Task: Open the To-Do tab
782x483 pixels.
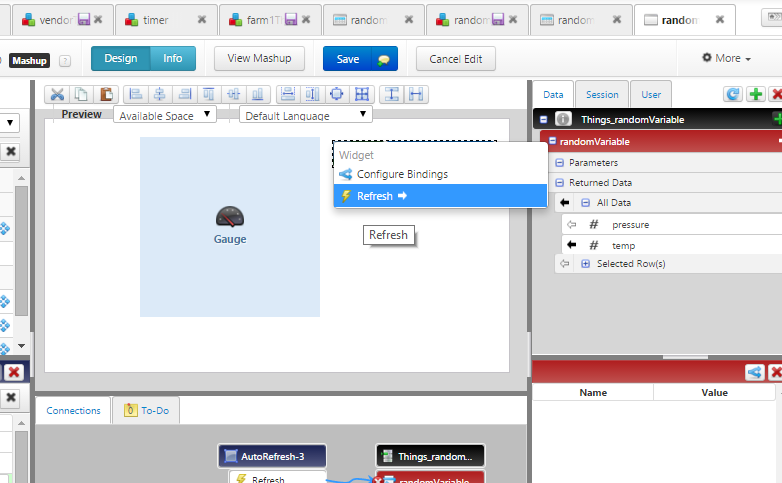Action: click(146, 410)
